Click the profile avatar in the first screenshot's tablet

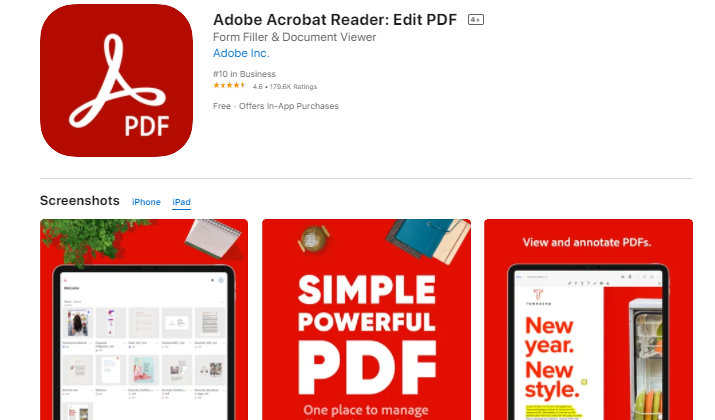point(221,280)
